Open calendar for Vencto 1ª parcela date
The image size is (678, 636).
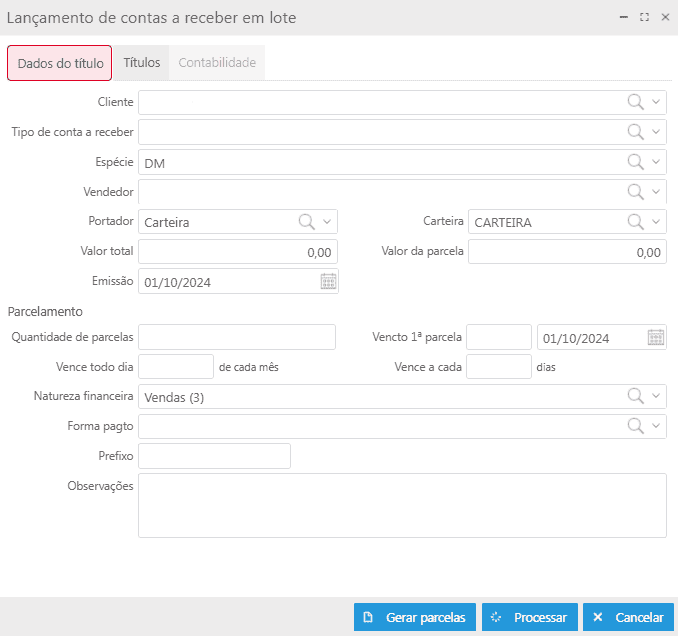tap(656, 338)
